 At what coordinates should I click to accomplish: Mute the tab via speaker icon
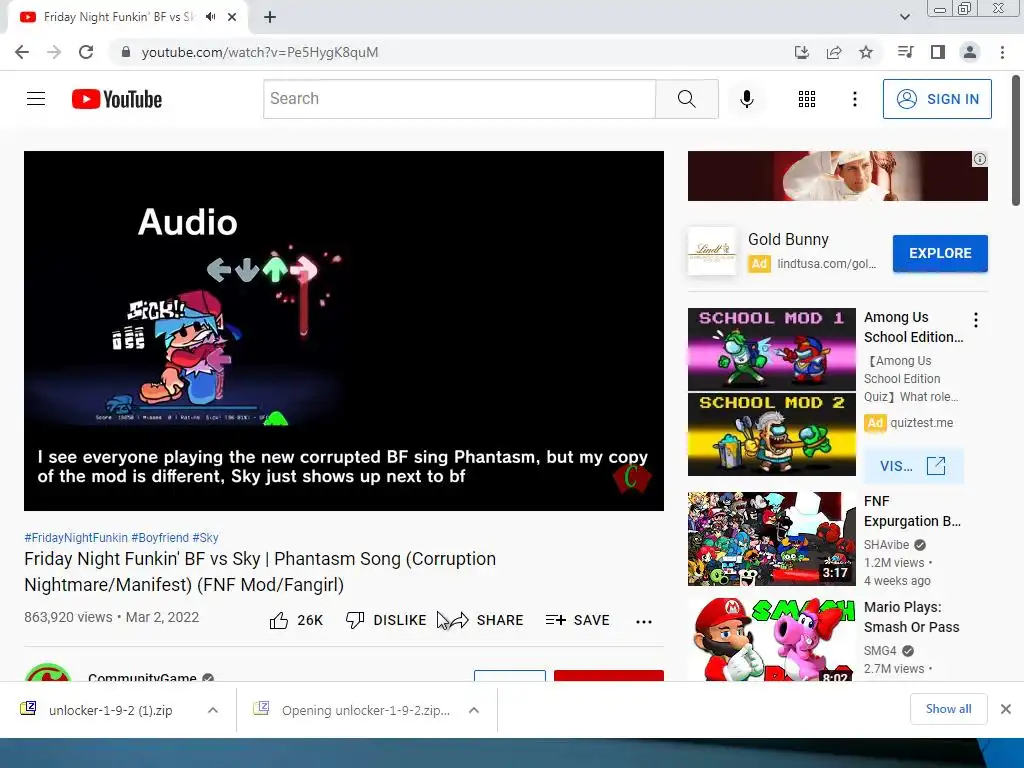[210, 17]
